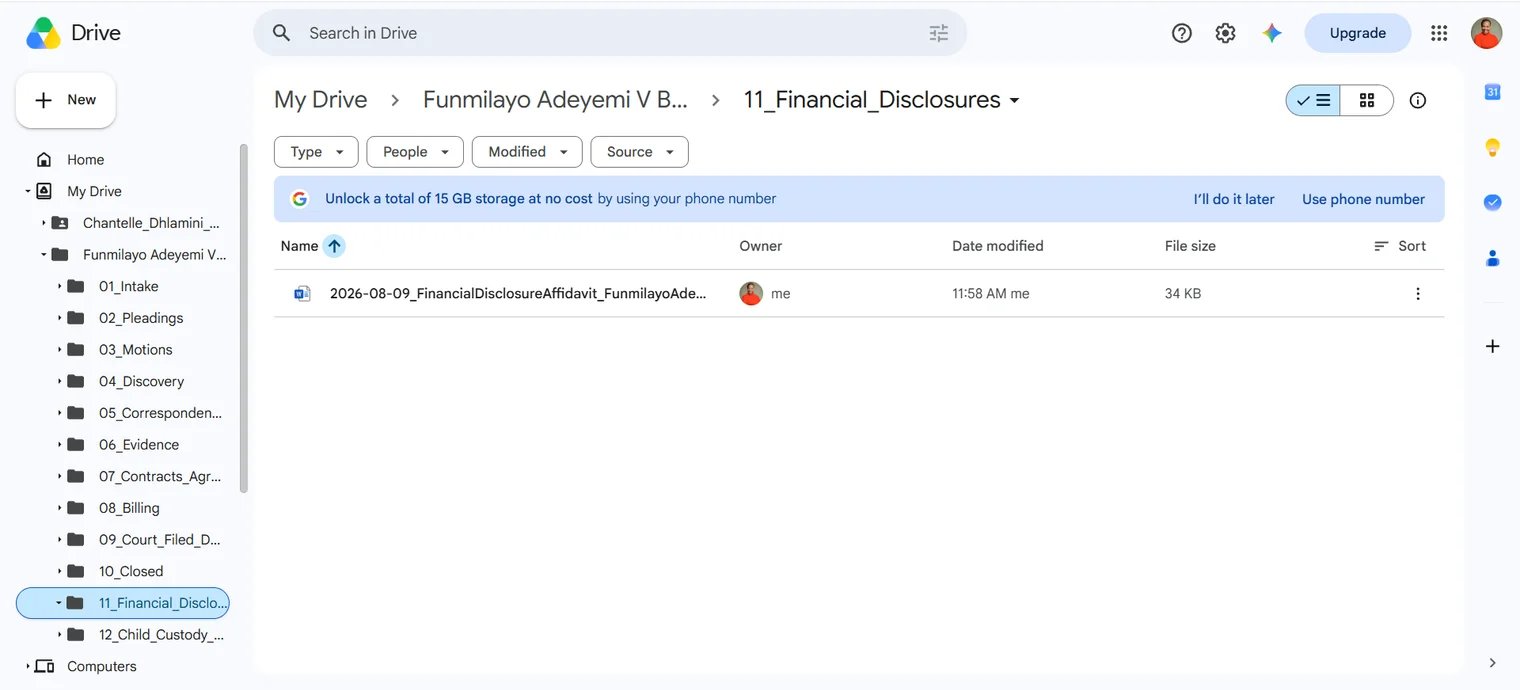Expand the Chantelle_Dhlamini folder arrow

point(44,223)
